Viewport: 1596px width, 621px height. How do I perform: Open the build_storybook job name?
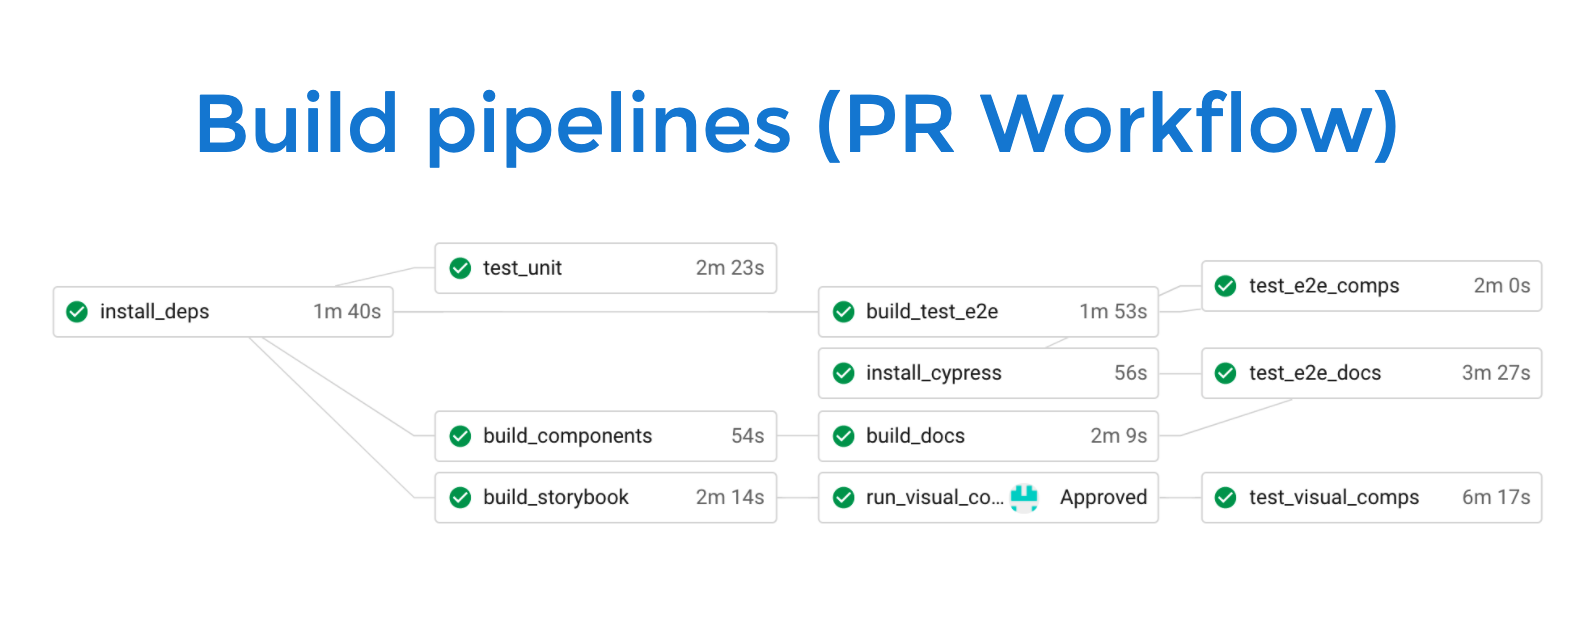click(x=556, y=497)
